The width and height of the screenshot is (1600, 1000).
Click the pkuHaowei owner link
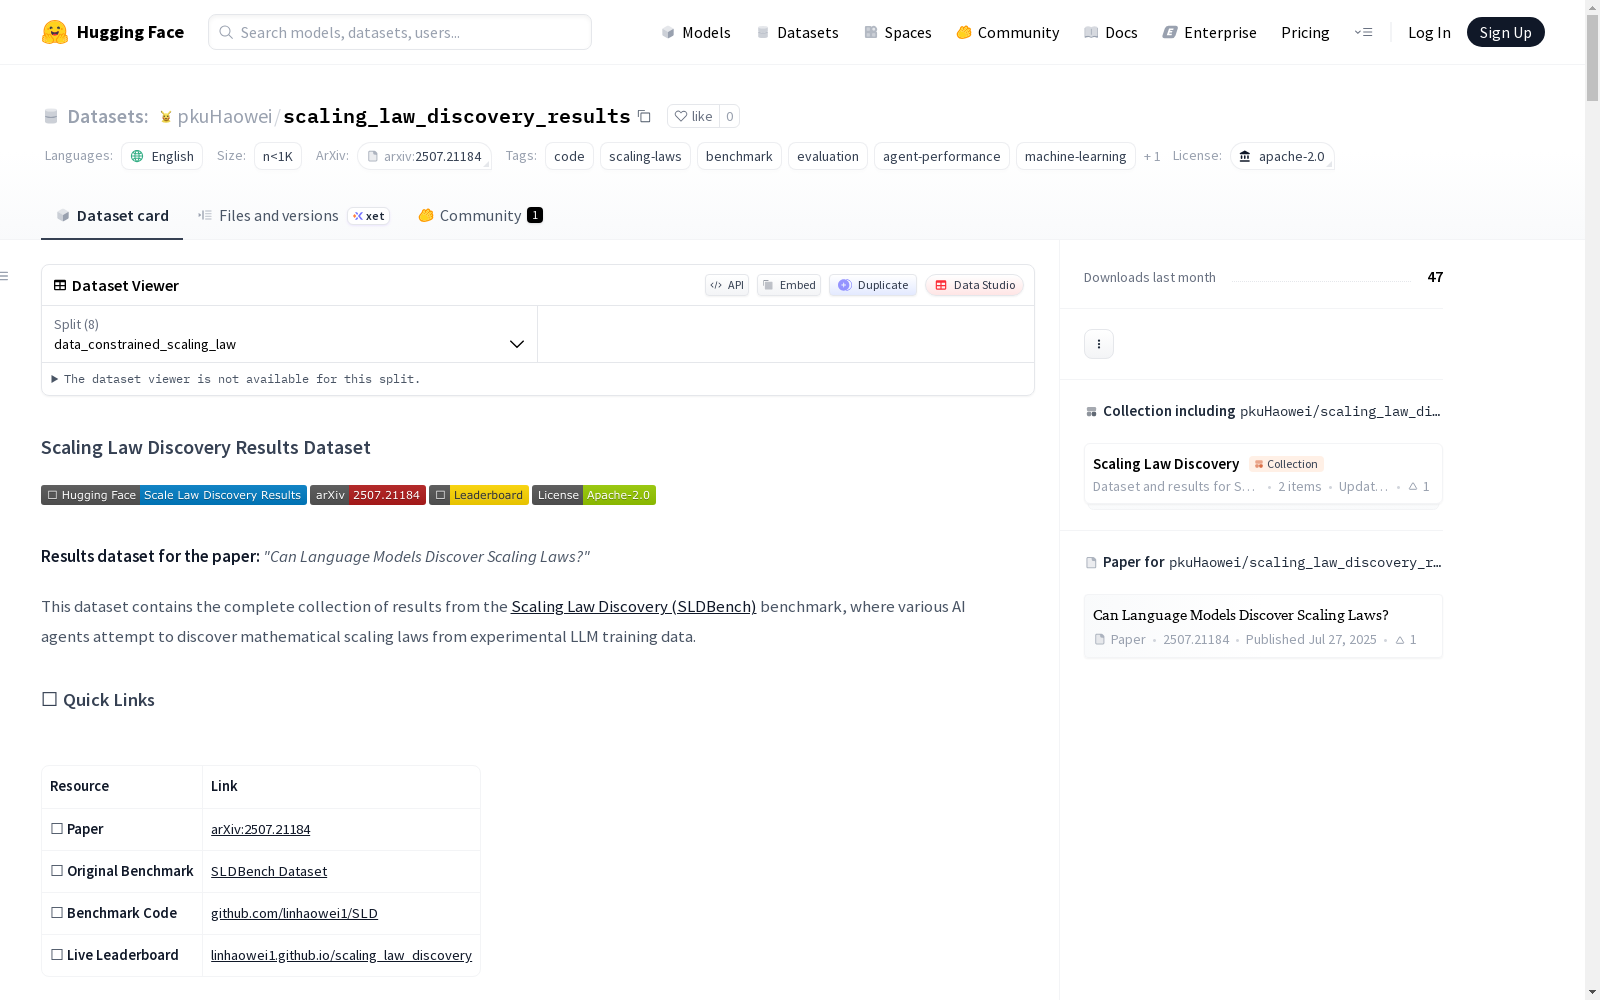(225, 116)
